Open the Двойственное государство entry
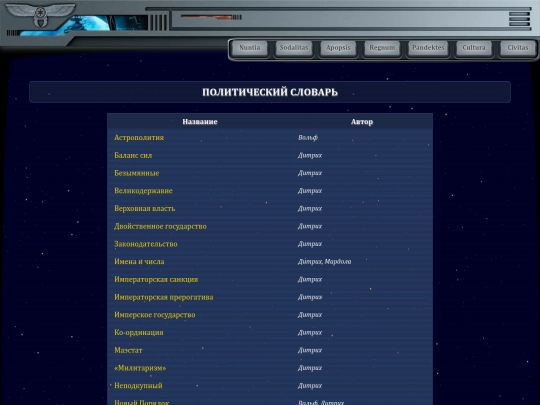This screenshot has height=405, width=540. tap(160, 226)
